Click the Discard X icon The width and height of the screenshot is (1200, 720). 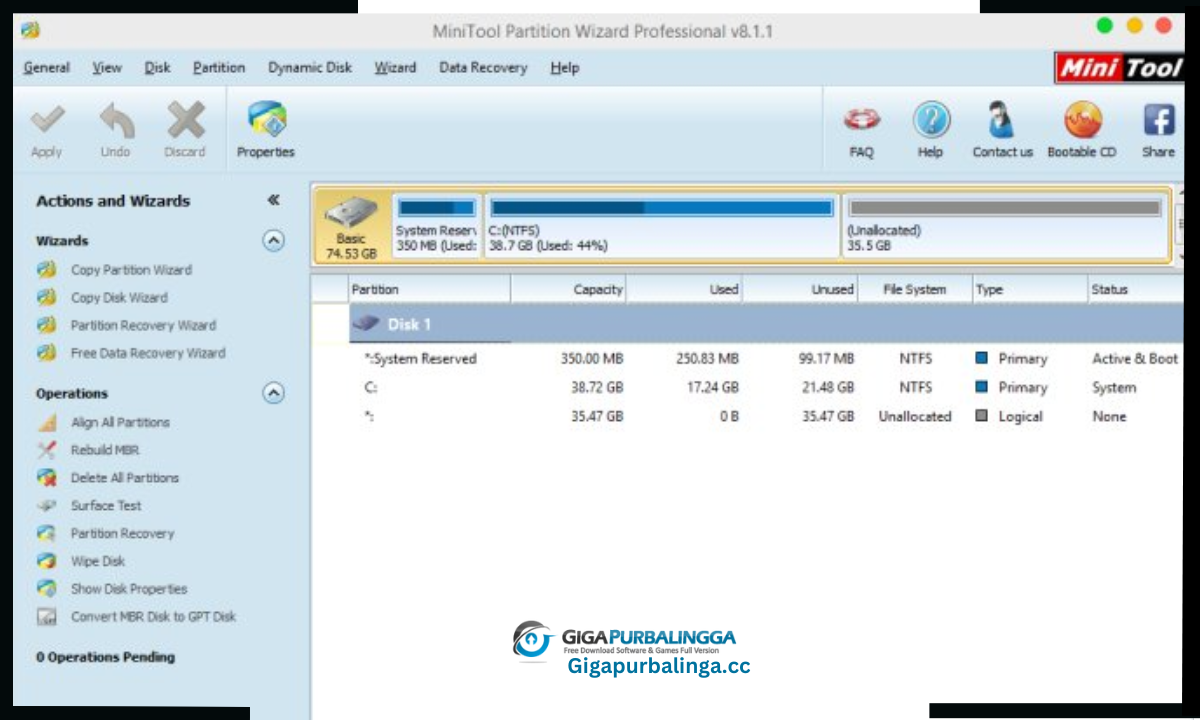coord(185,121)
